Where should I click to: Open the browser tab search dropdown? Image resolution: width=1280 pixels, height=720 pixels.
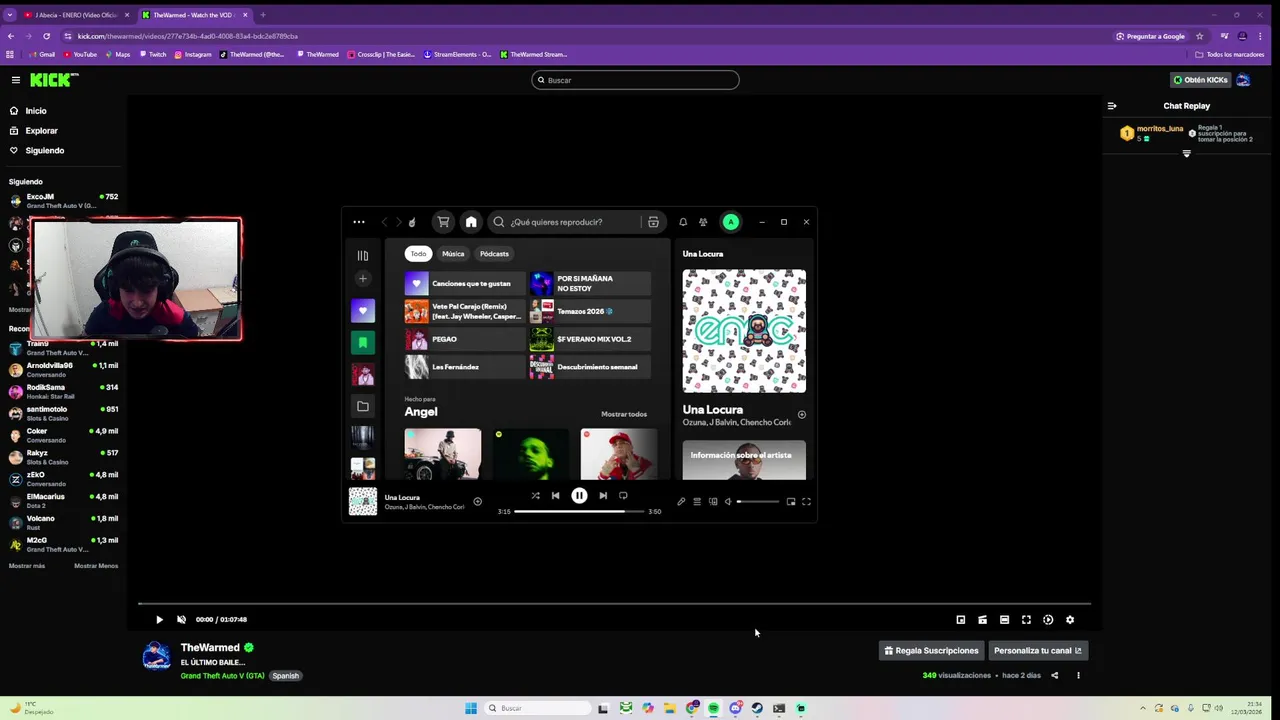click(9, 15)
